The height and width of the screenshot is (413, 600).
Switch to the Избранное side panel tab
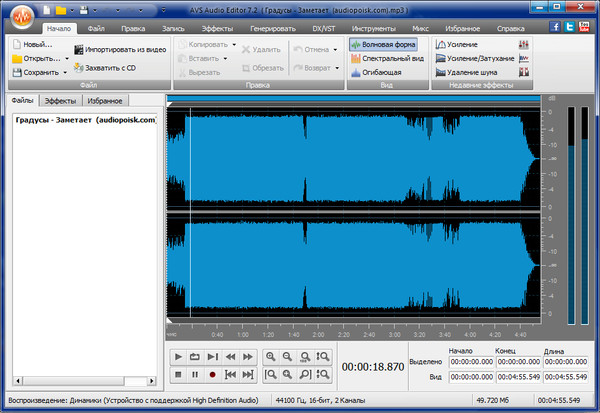pyautogui.click(x=105, y=101)
